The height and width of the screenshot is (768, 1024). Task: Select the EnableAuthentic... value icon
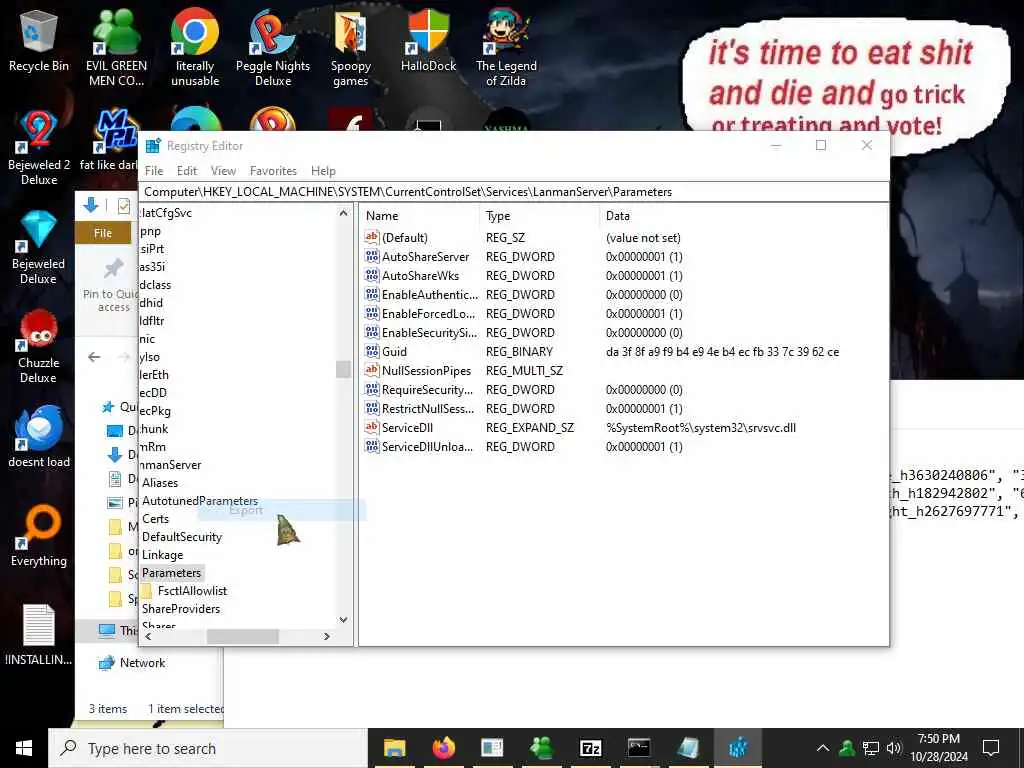pyautogui.click(x=372, y=295)
